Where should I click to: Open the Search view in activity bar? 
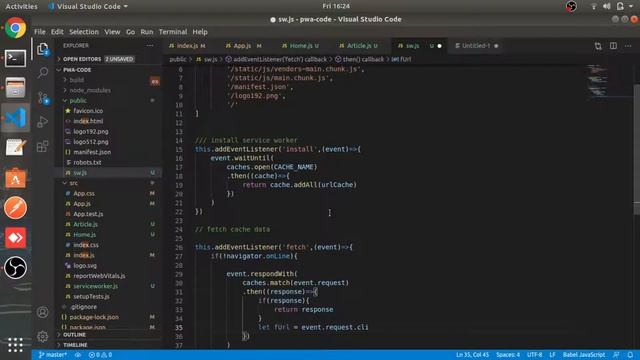42,73
